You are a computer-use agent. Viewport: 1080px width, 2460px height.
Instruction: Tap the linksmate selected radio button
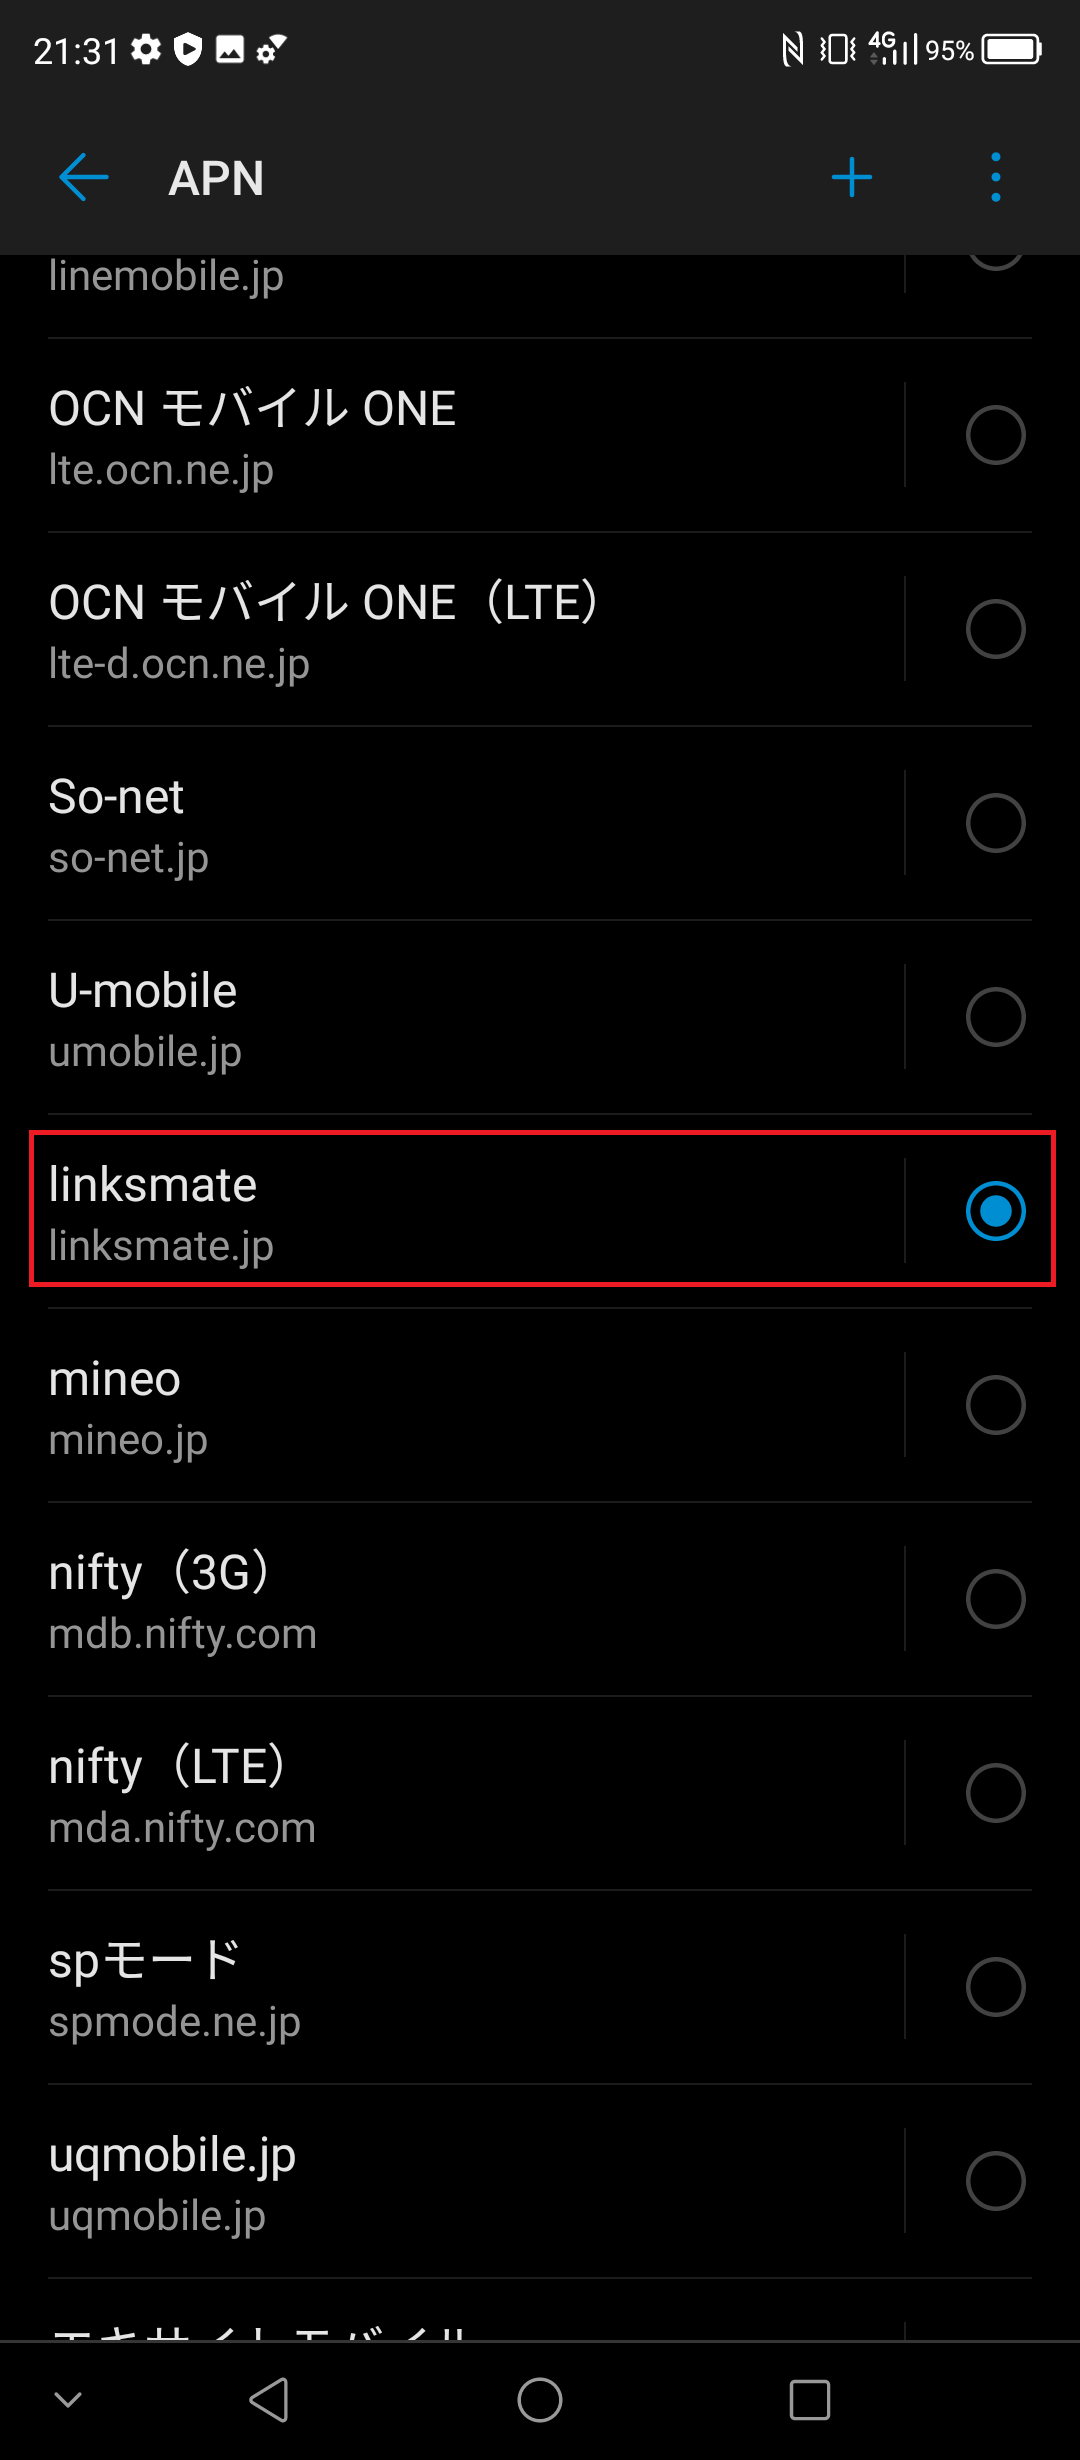point(995,1211)
